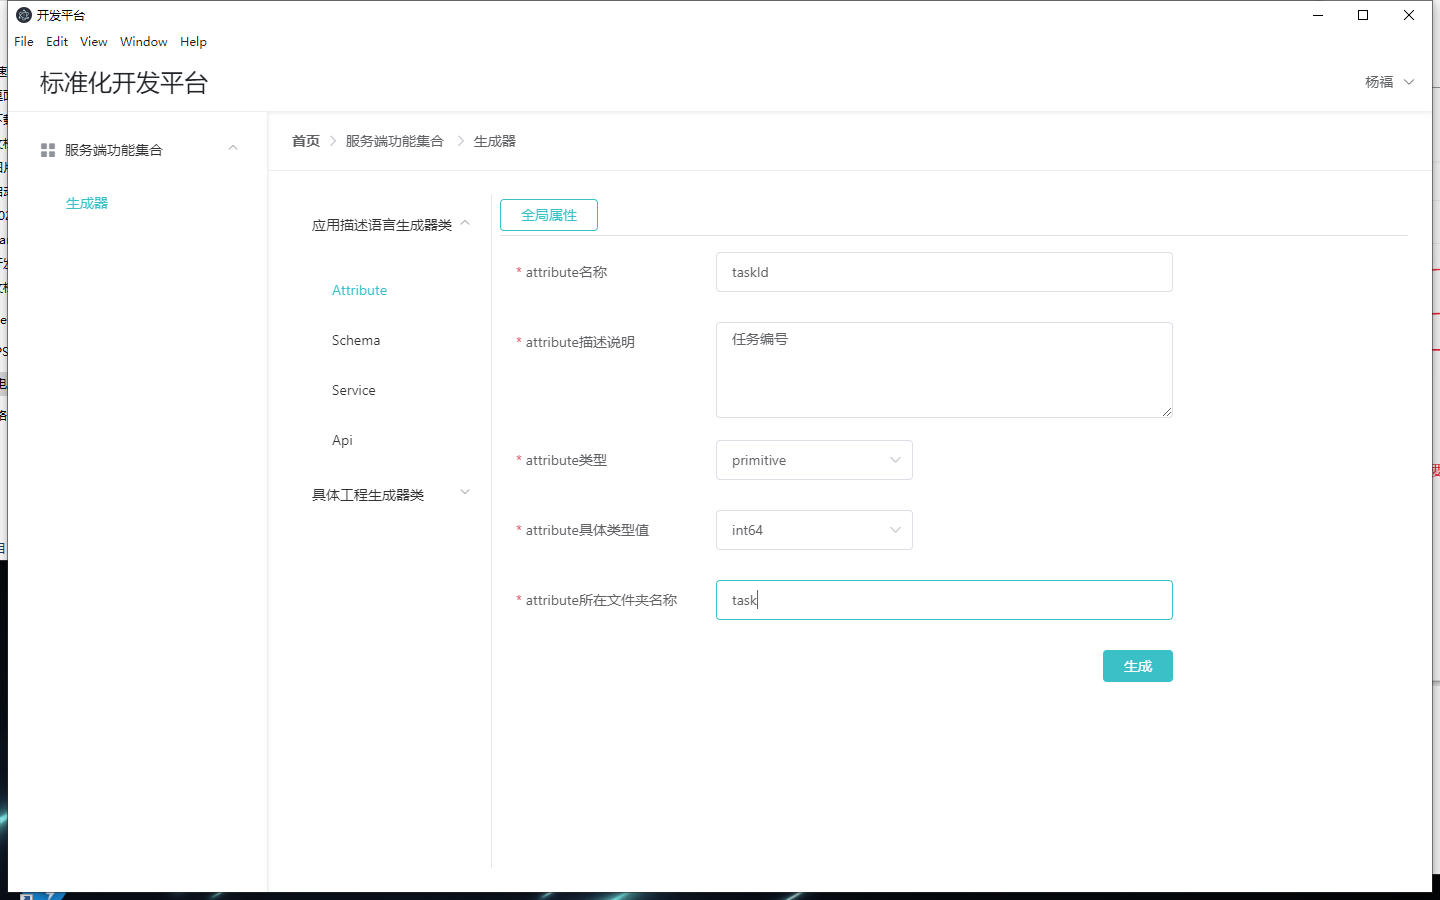Close the 开发平台 window
Image resolution: width=1440 pixels, height=900 pixels.
click(1409, 15)
